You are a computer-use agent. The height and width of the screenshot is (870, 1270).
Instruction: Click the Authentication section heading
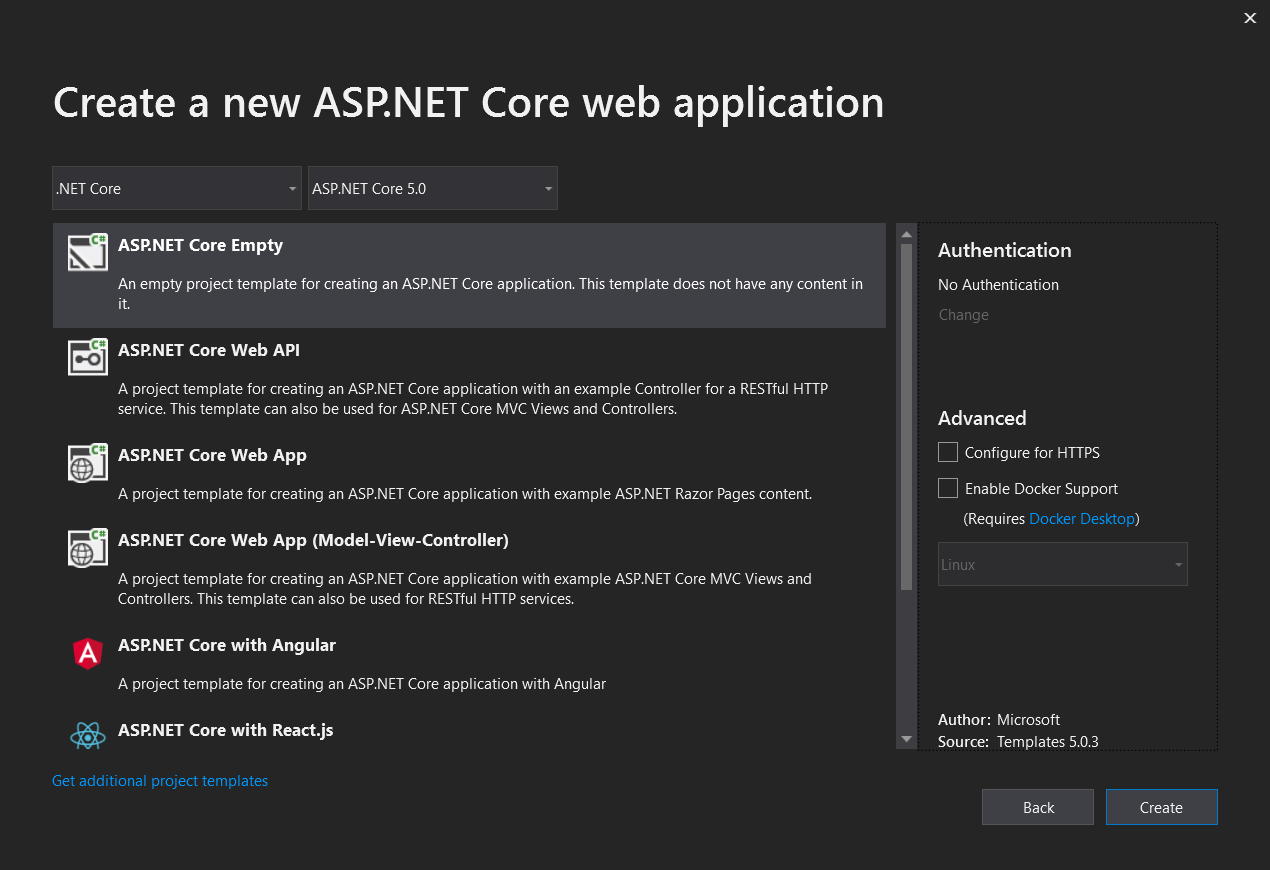(x=1005, y=250)
